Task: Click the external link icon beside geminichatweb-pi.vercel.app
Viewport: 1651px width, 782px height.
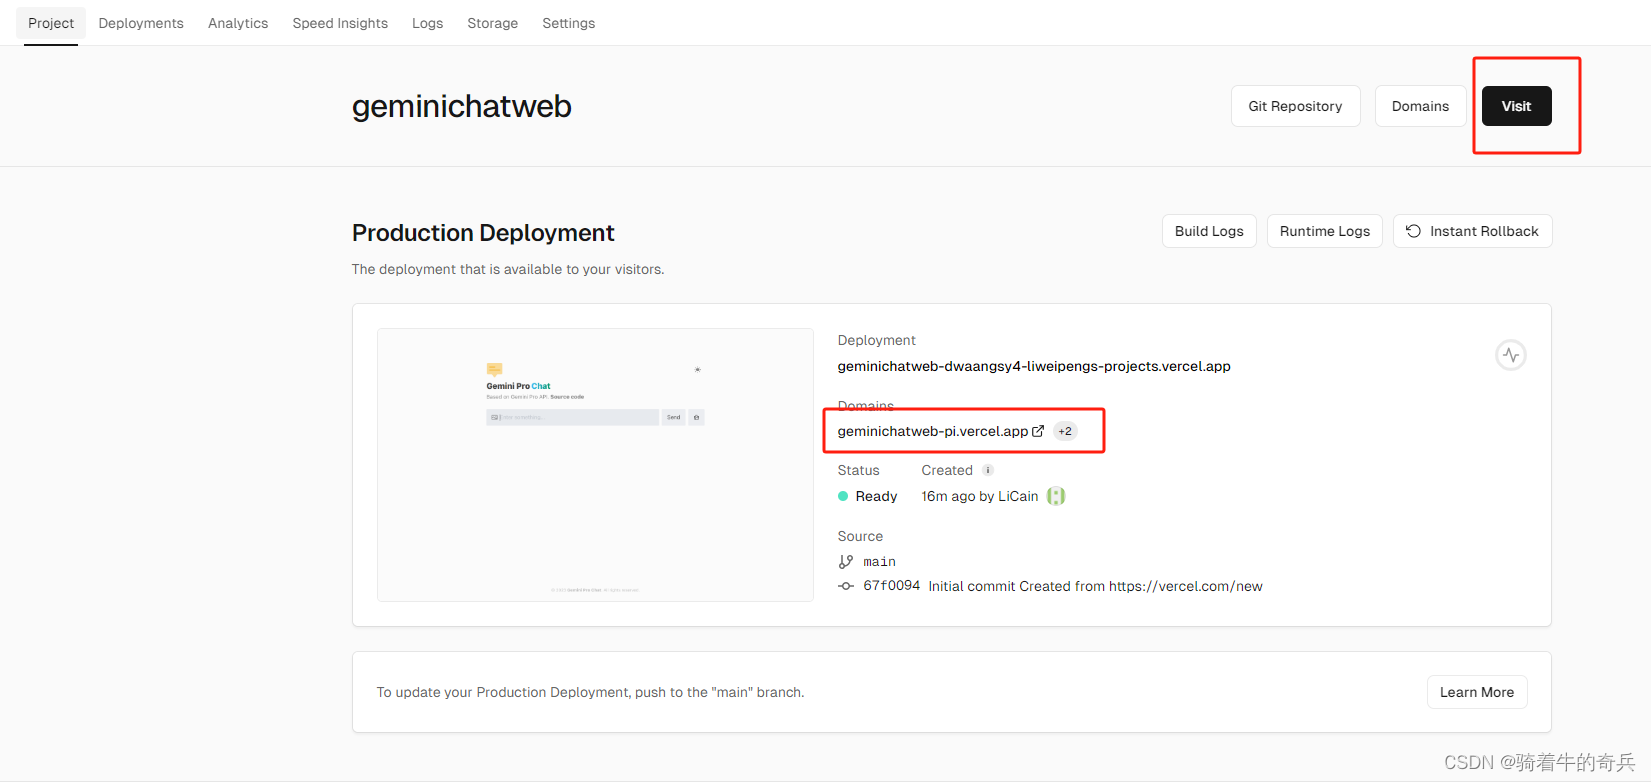Action: click(x=1038, y=431)
